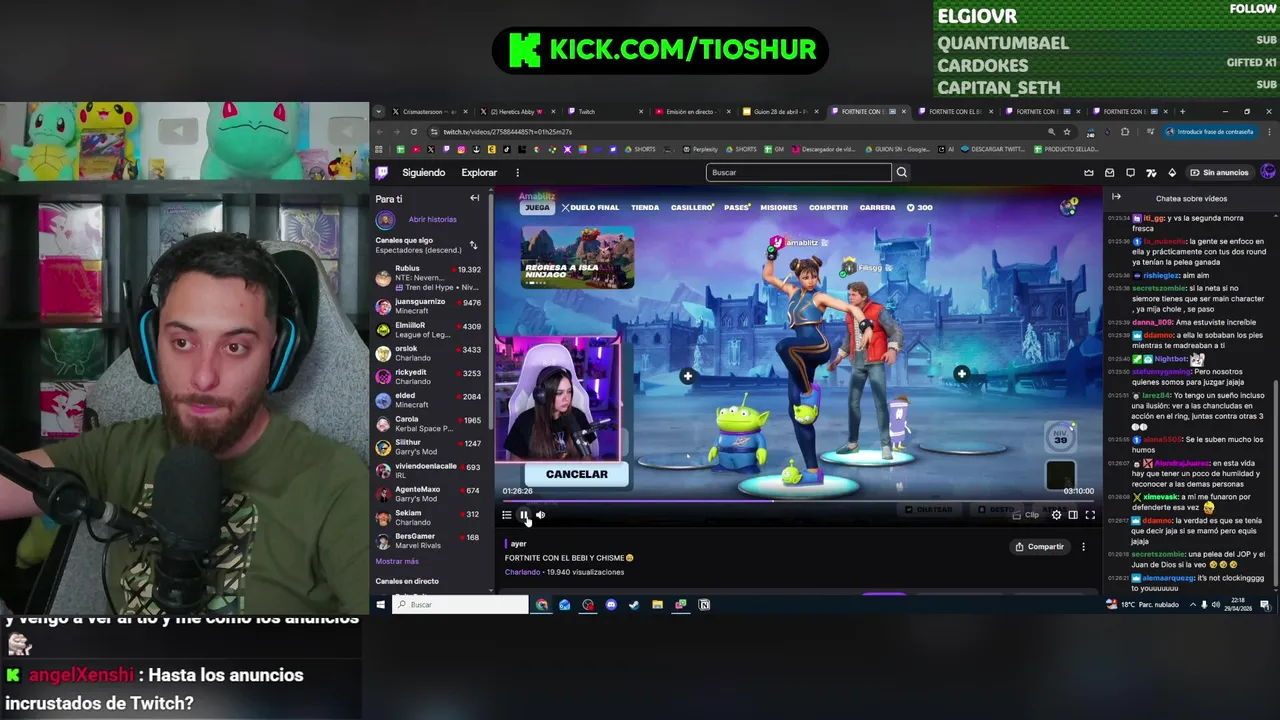Open the Twitch user avatar menu

(x=1268, y=172)
